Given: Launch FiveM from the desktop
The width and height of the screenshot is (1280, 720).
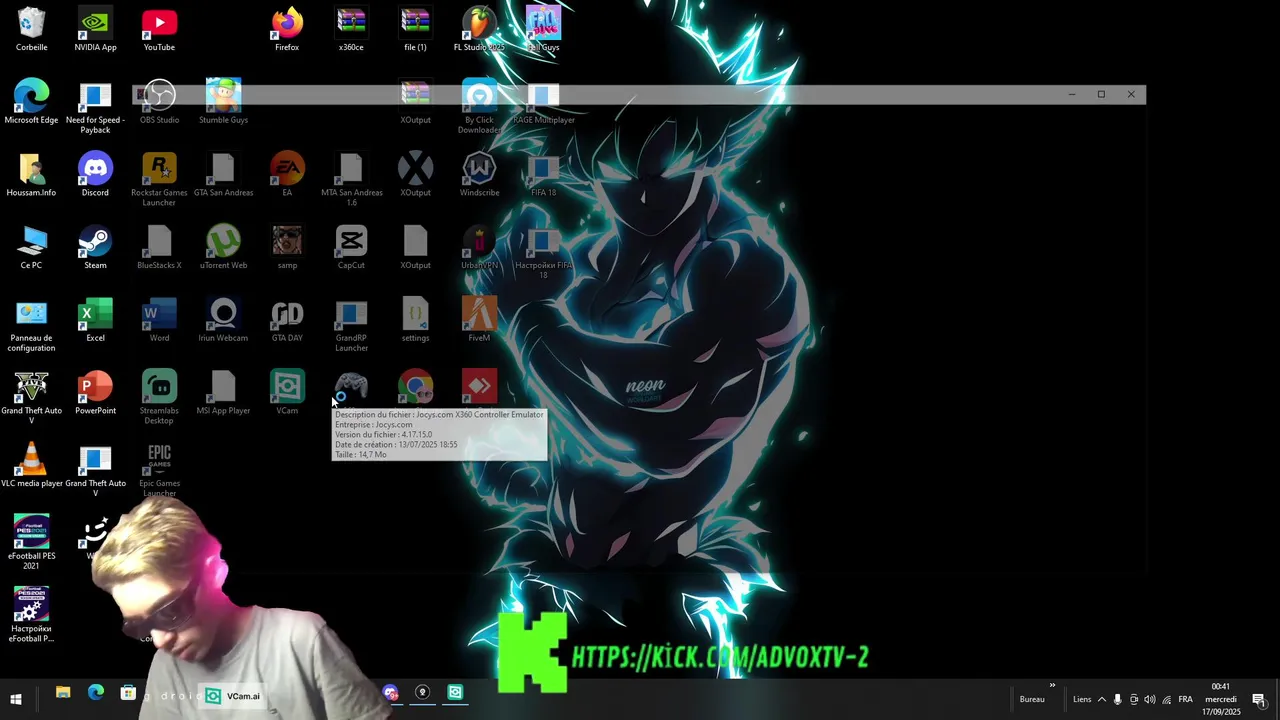Looking at the screenshot, I should pyautogui.click(x=479, y=321).
